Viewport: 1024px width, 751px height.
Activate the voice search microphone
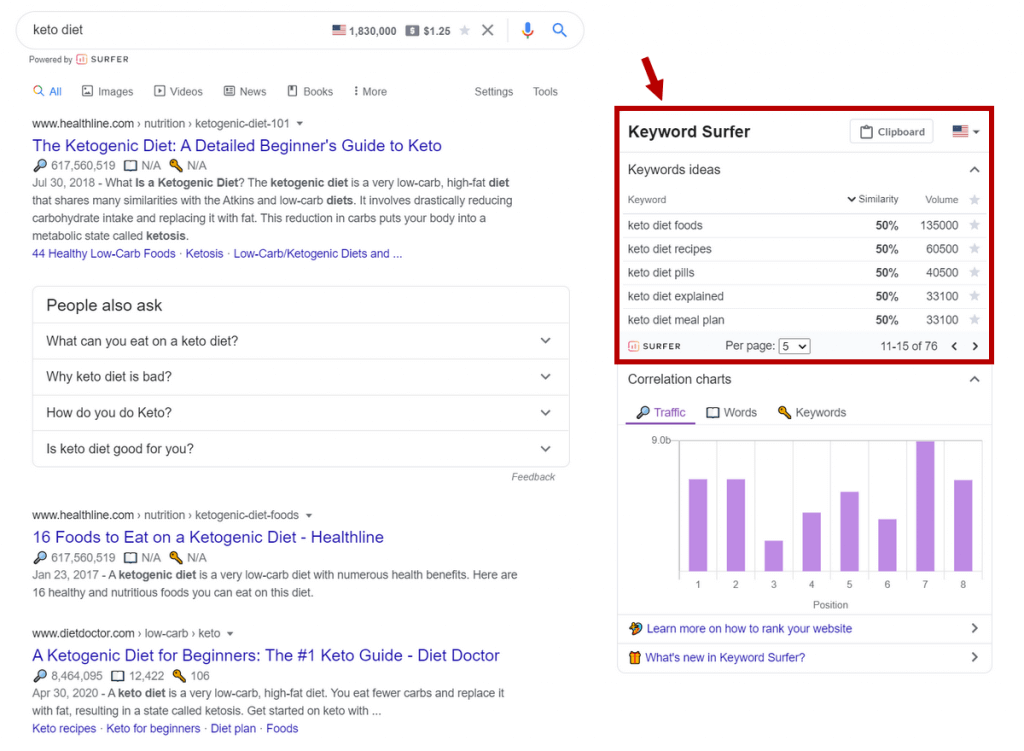point(528,30)
